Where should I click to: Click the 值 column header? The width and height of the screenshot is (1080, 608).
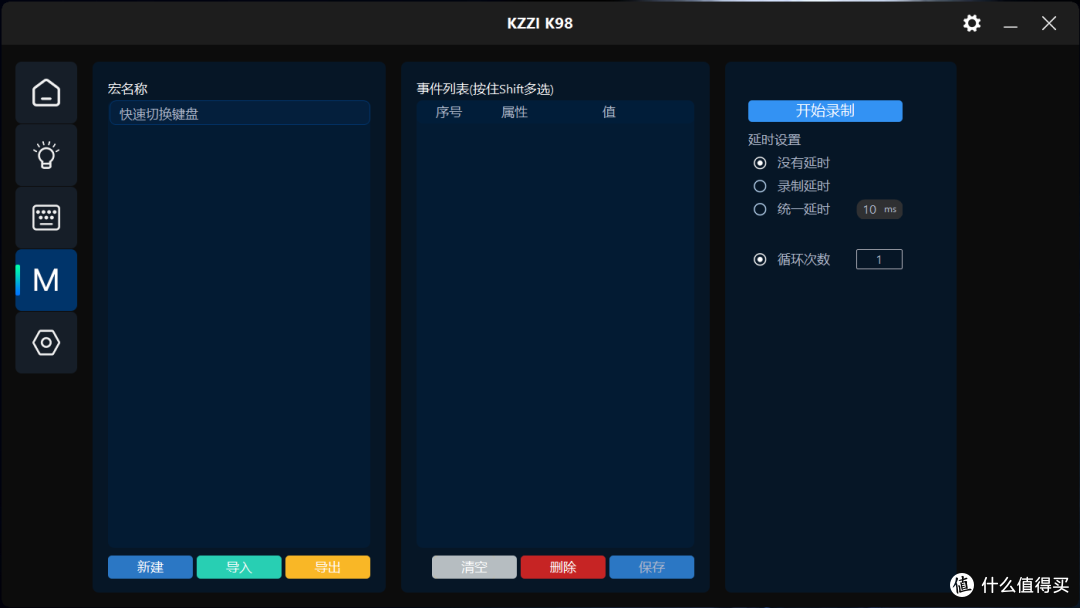click(609, 112)
